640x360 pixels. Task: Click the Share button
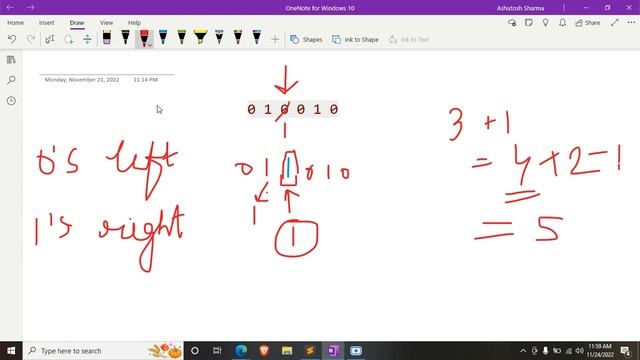coord(588,23)
